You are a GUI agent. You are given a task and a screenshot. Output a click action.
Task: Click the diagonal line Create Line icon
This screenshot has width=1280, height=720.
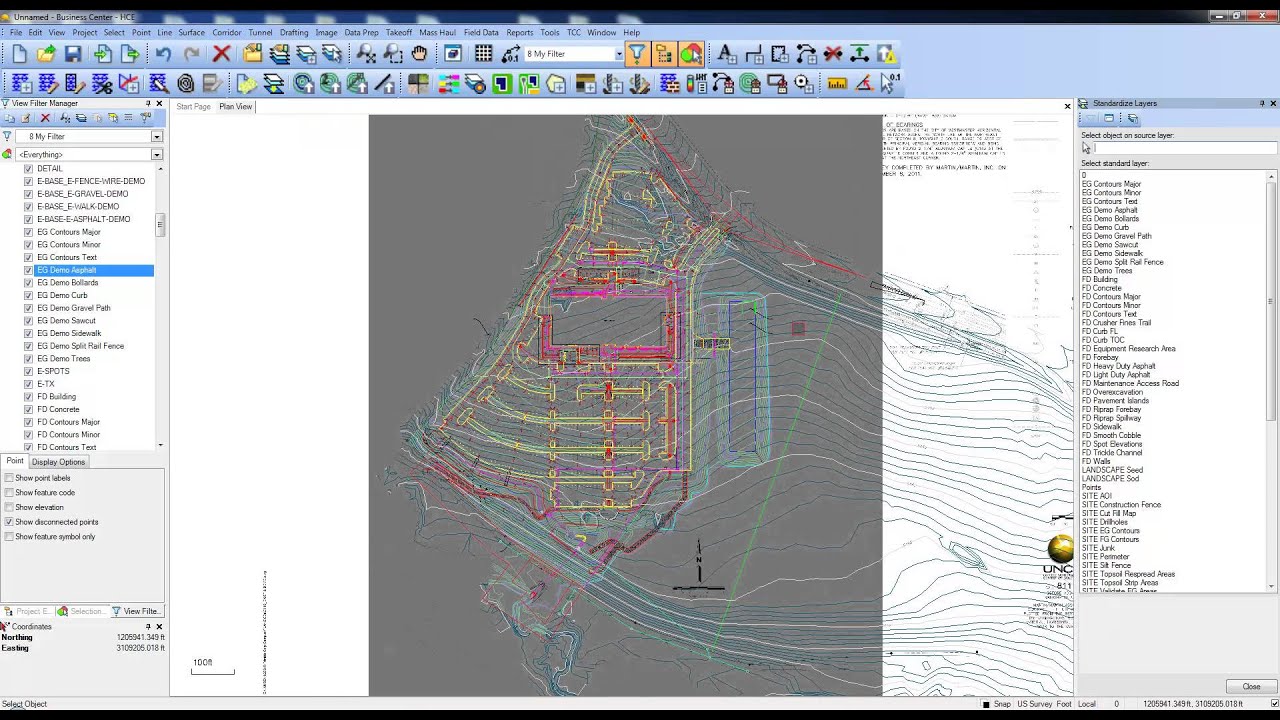coord(385,84)
